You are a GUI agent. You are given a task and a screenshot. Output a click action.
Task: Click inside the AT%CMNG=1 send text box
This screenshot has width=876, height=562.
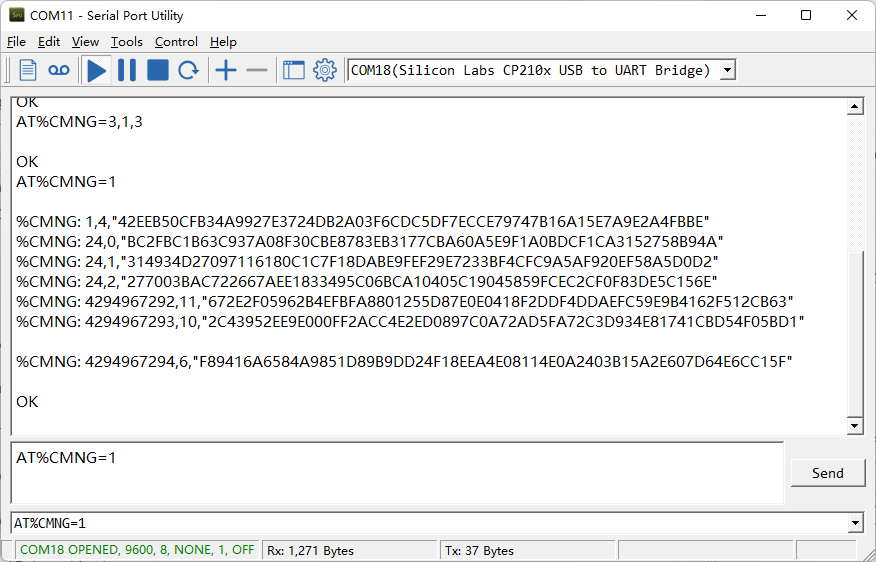397,473
